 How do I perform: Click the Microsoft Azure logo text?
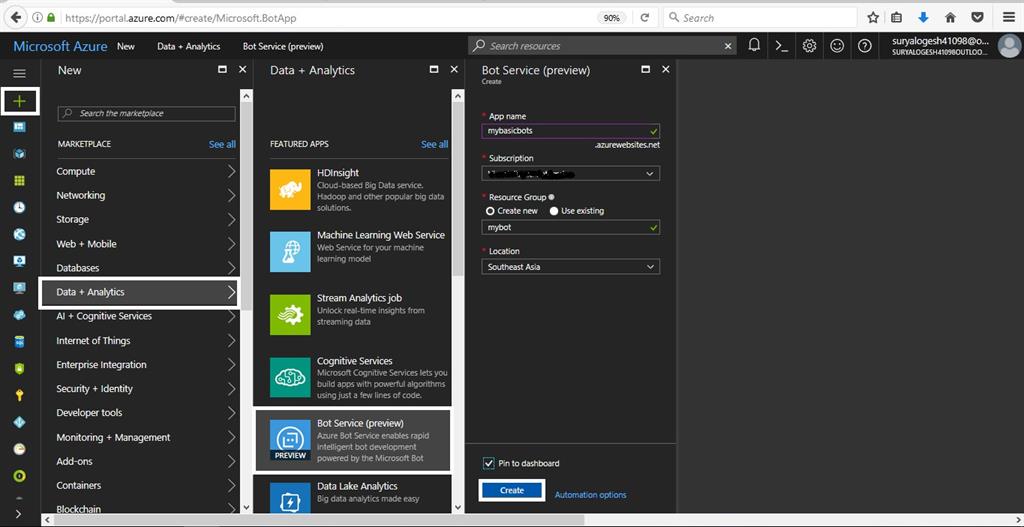click(60, 46)
